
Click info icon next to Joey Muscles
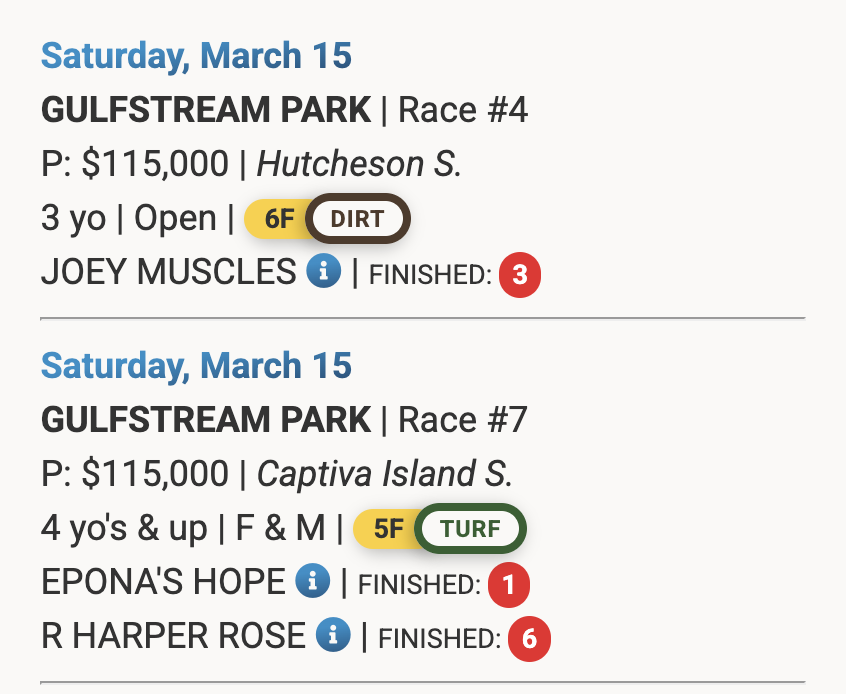(324, 271)
